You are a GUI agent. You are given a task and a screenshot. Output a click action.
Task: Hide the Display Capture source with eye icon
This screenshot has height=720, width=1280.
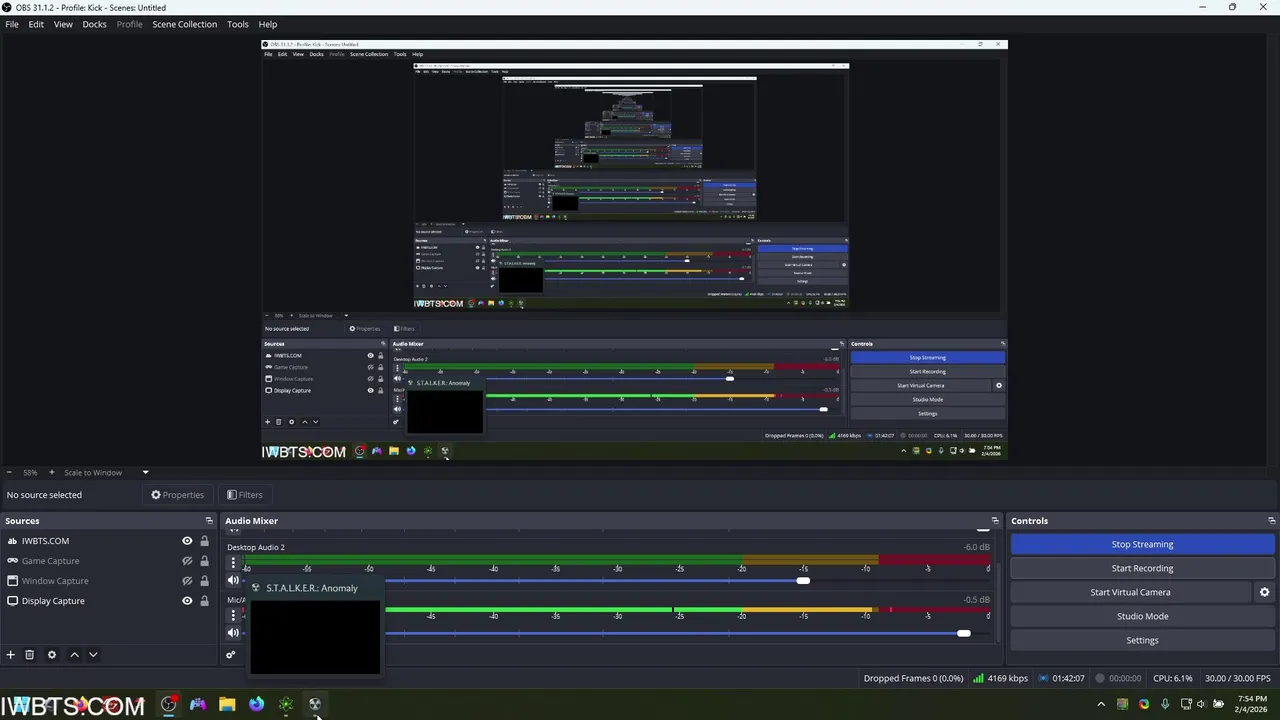click(187, 601)
